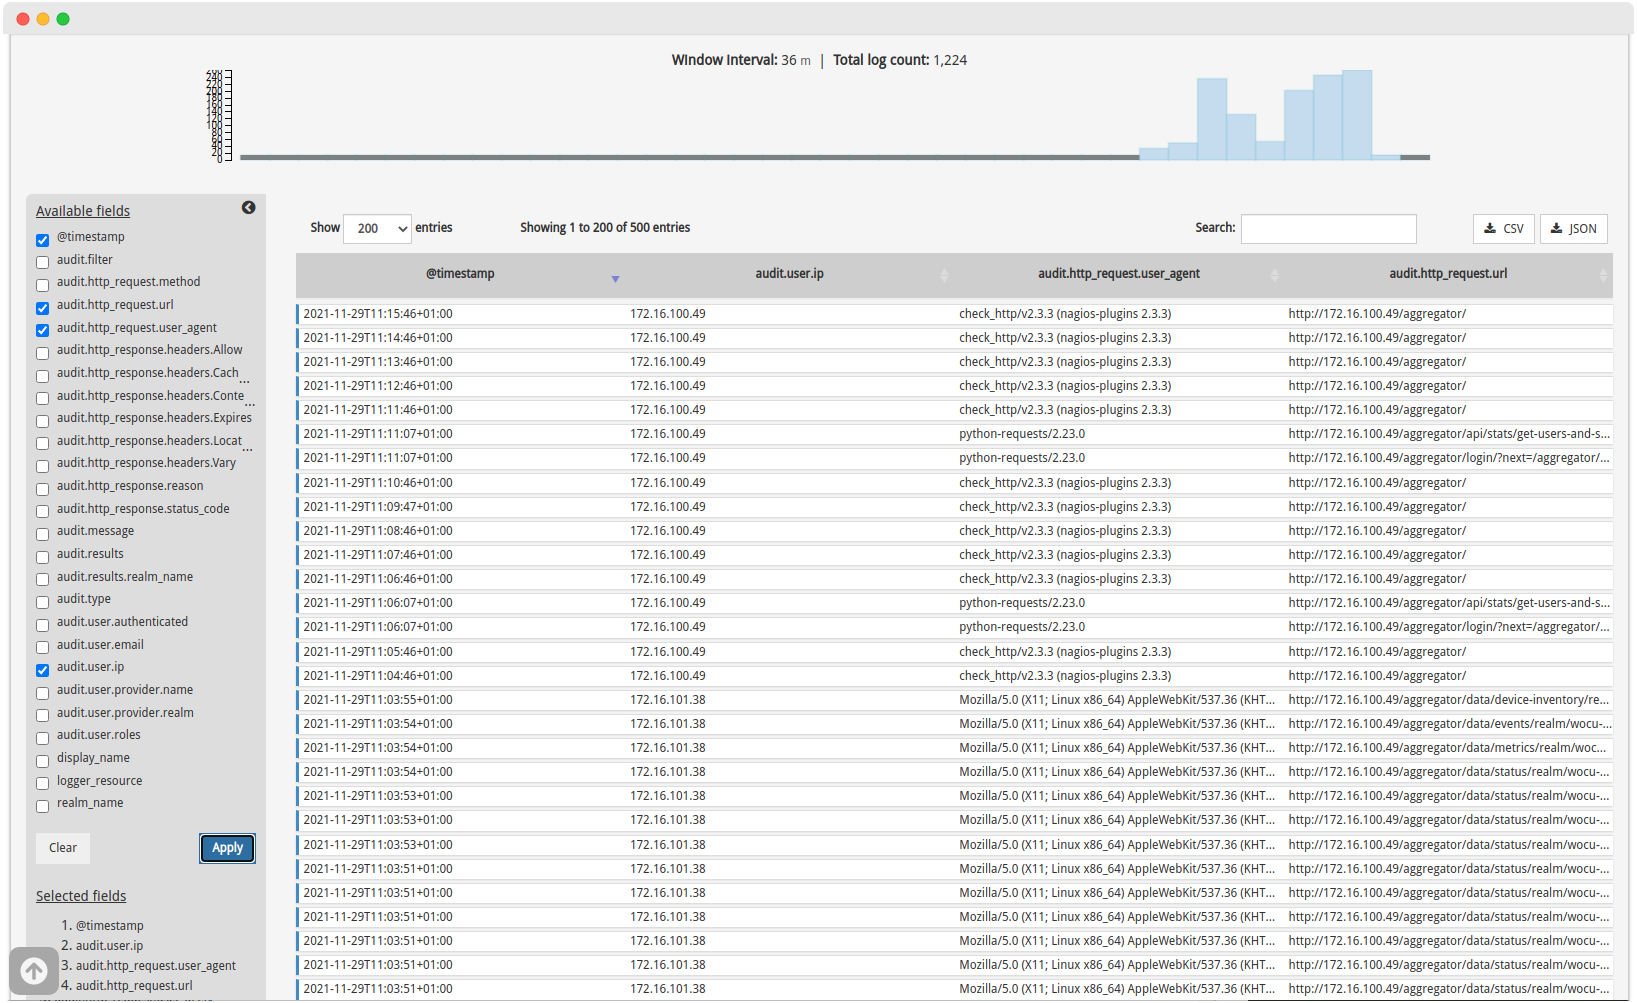Click selected field 2. audit.user.ip
The width and height of the screenshot is (1637, 1003).
click(109, 946)
